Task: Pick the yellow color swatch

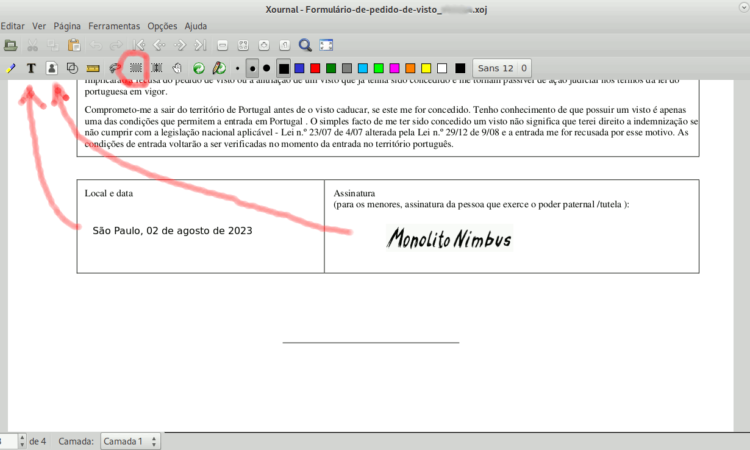Action: (x=426, y=68)
